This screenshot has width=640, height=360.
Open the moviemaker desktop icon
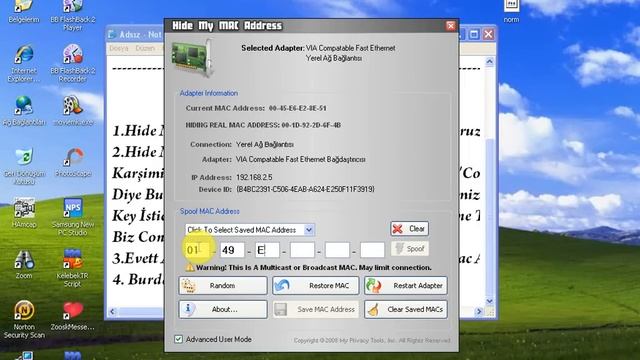[x=73, y=111]
